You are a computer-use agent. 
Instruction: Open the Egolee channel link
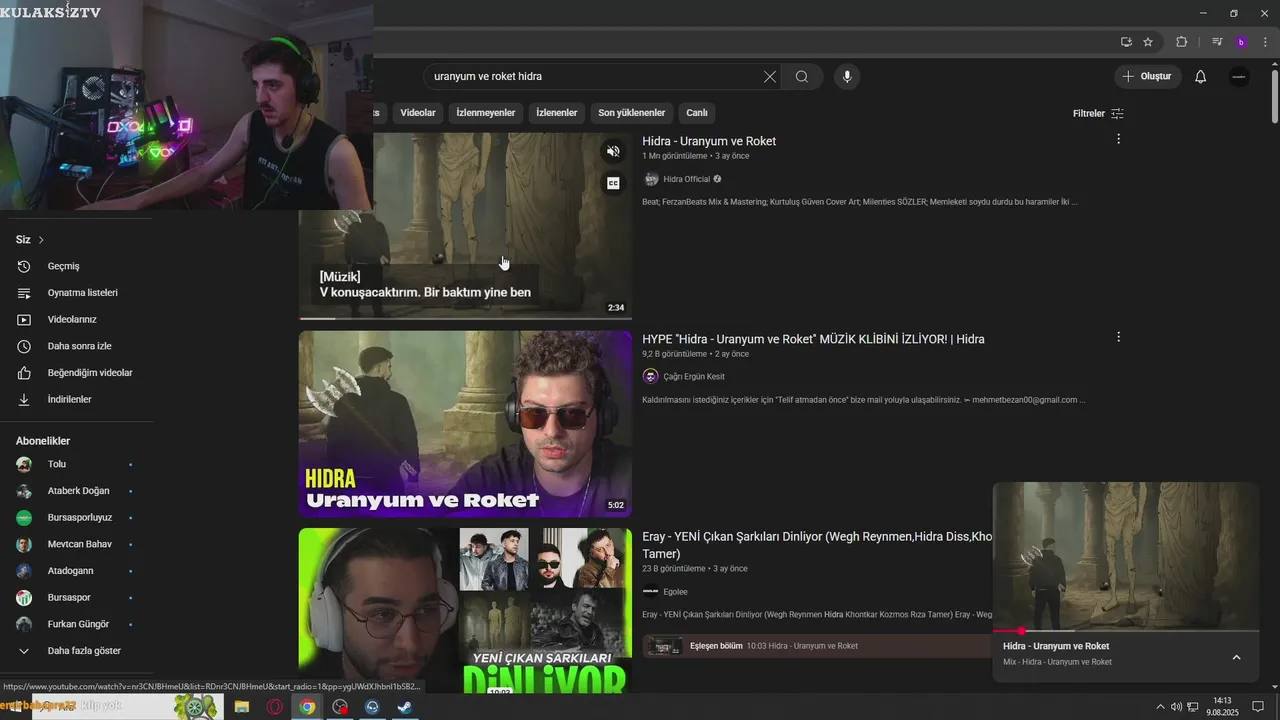coord(675,592)
